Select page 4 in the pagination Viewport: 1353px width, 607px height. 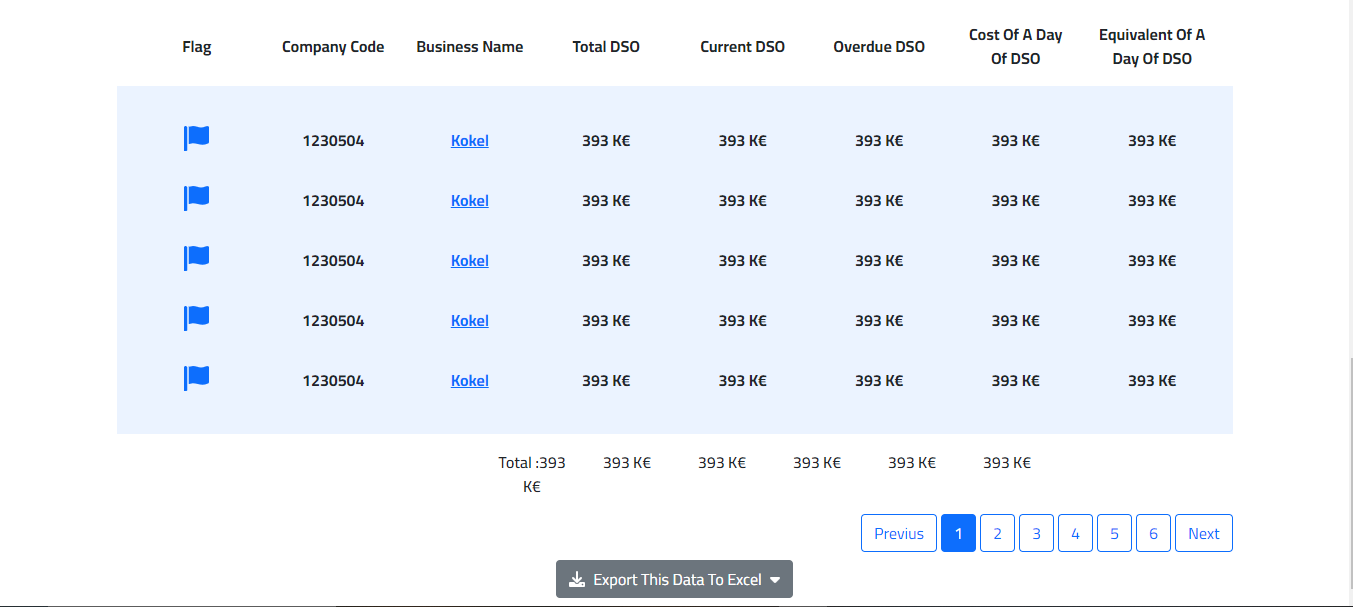tap(1075, 533)
